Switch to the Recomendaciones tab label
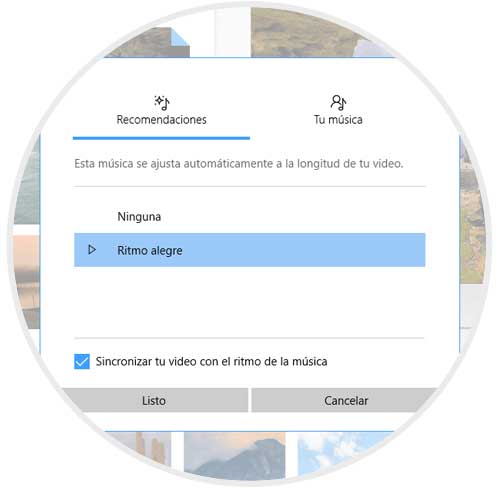The image size is (500, 488). coord(161,120)
